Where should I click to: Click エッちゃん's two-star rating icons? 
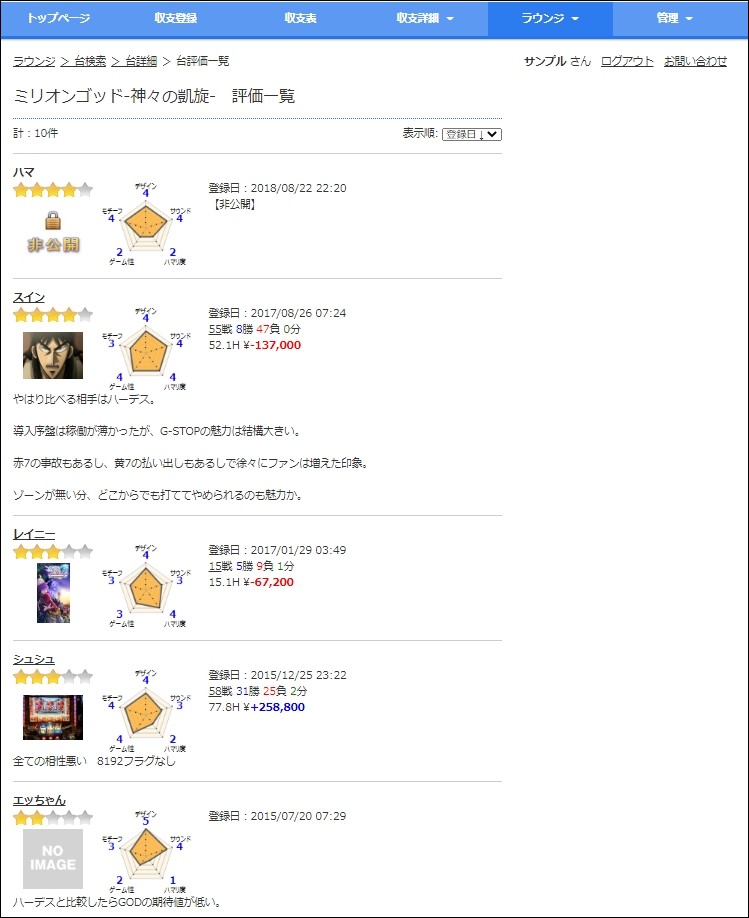pyautogui.click(x=53, y=817)
